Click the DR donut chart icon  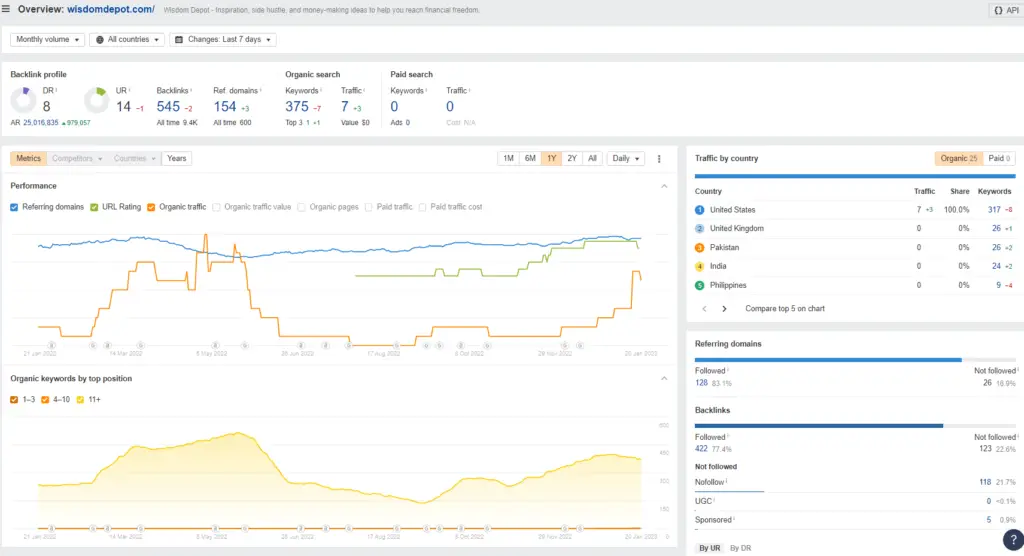pyautogui.click(x=24, y=100)
